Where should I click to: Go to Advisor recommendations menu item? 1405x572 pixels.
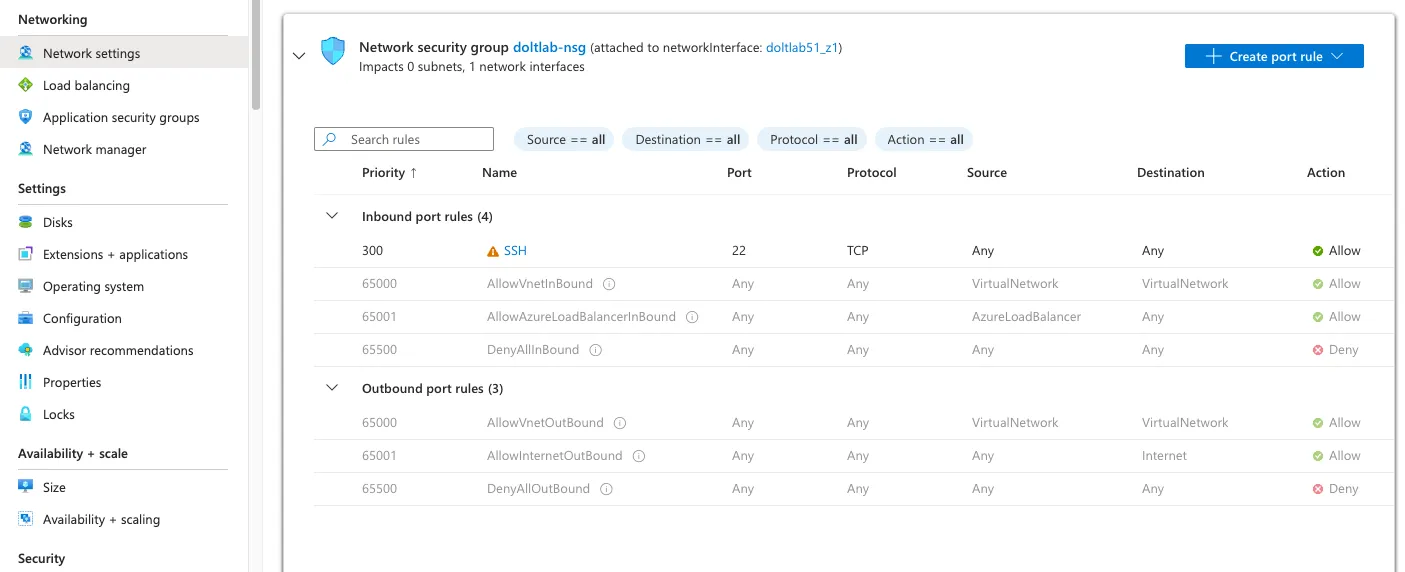point(118,351)
